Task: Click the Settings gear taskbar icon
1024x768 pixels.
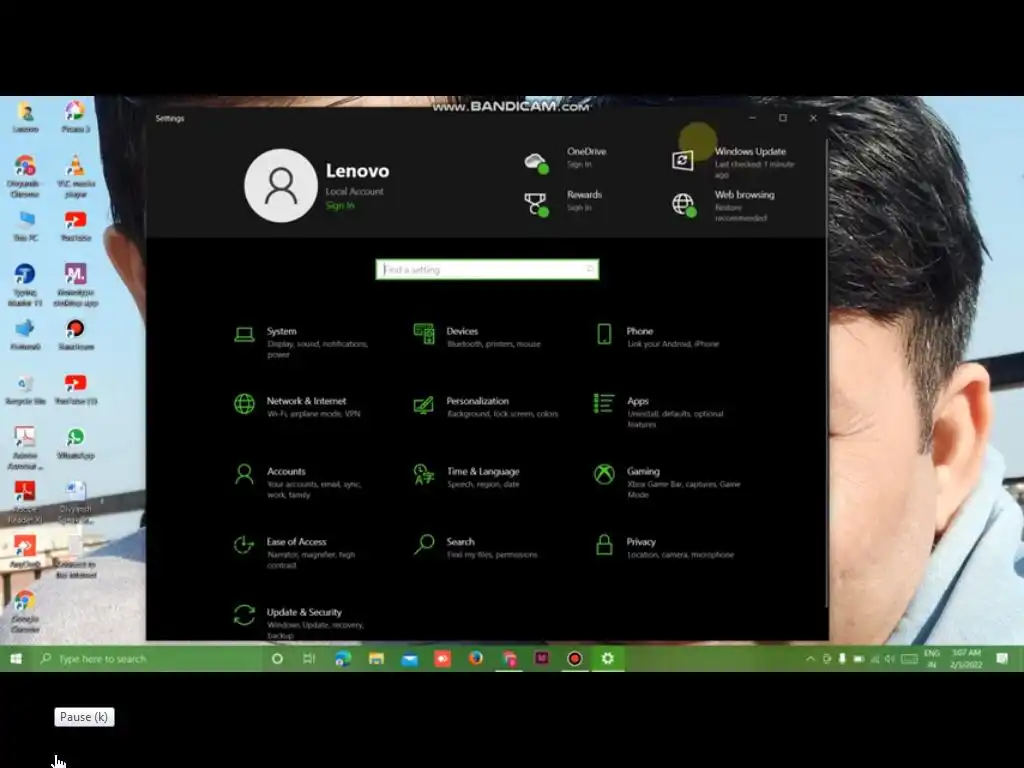Action: pyautogui.click(x=607, y=658)
